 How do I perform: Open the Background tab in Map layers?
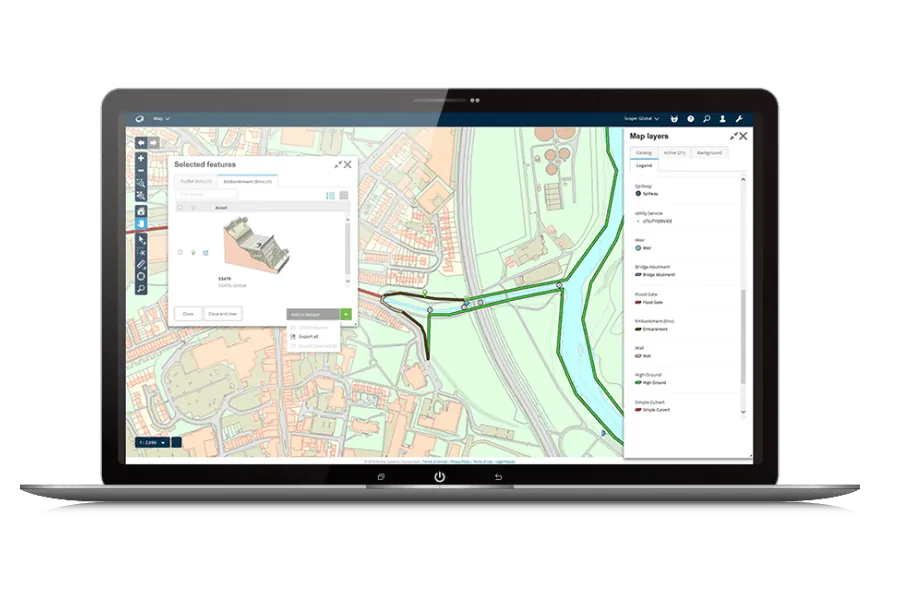point(709,153)
